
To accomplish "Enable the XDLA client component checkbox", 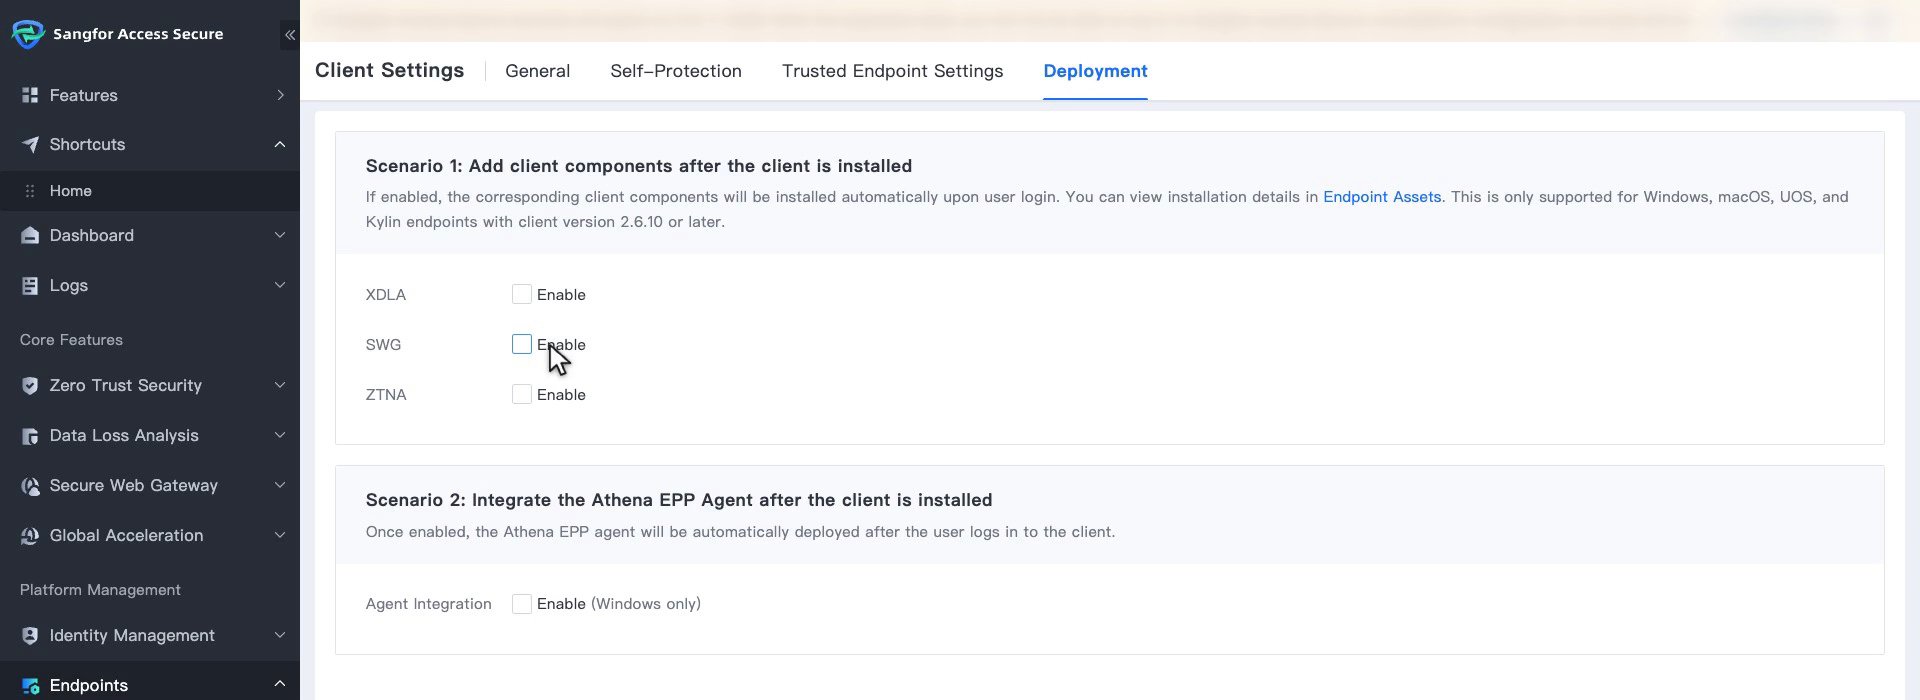I will [522, 294].
